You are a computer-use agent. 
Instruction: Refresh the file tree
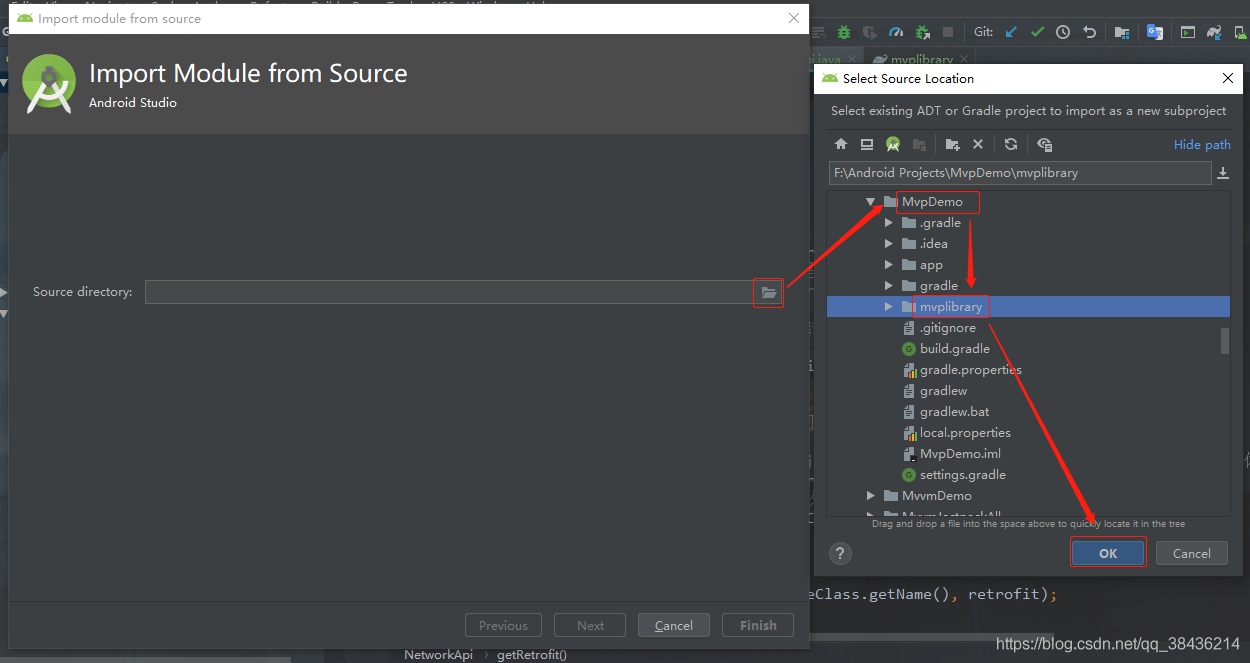tap(1011, 144)
